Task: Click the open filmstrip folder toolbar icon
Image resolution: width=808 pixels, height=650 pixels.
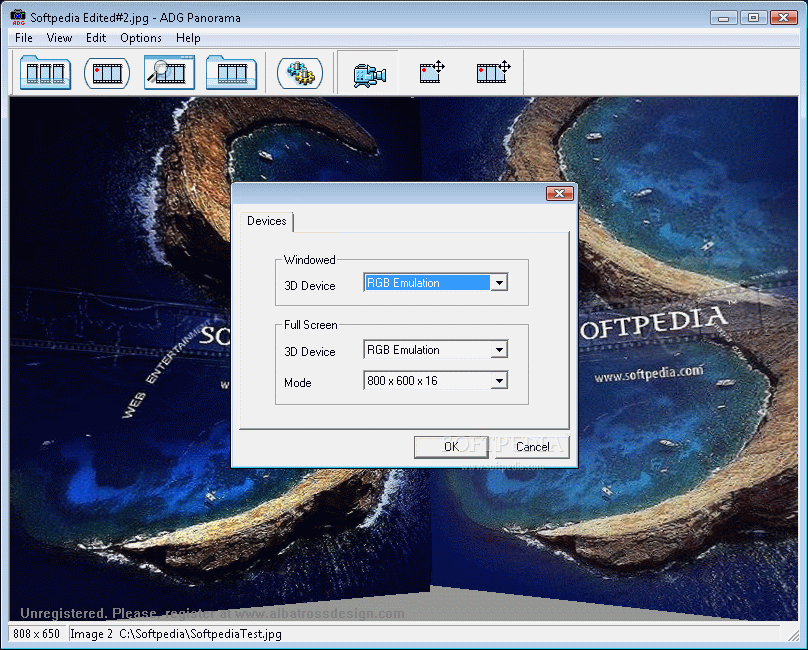Action: tap(45, 73)
